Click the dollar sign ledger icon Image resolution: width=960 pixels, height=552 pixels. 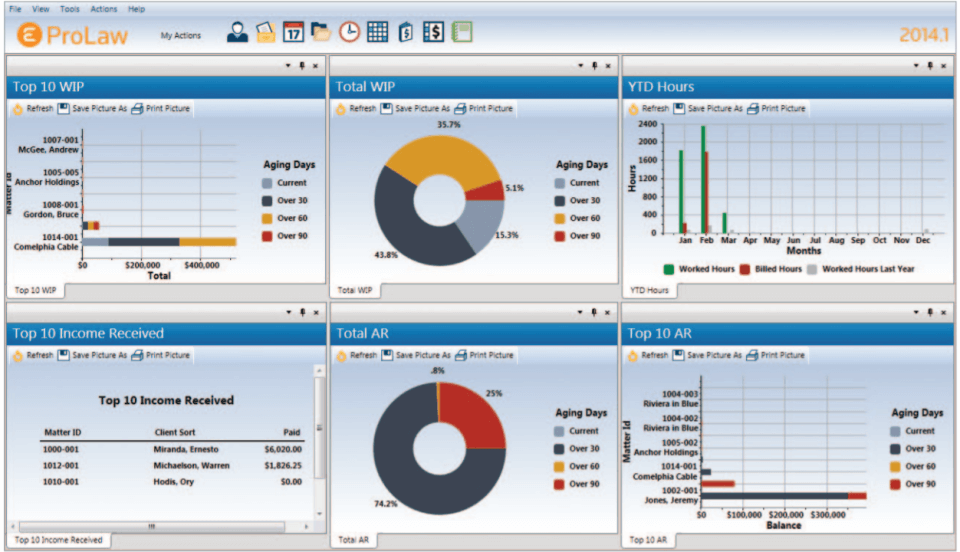pyautogui.click(x=433, y=32)
